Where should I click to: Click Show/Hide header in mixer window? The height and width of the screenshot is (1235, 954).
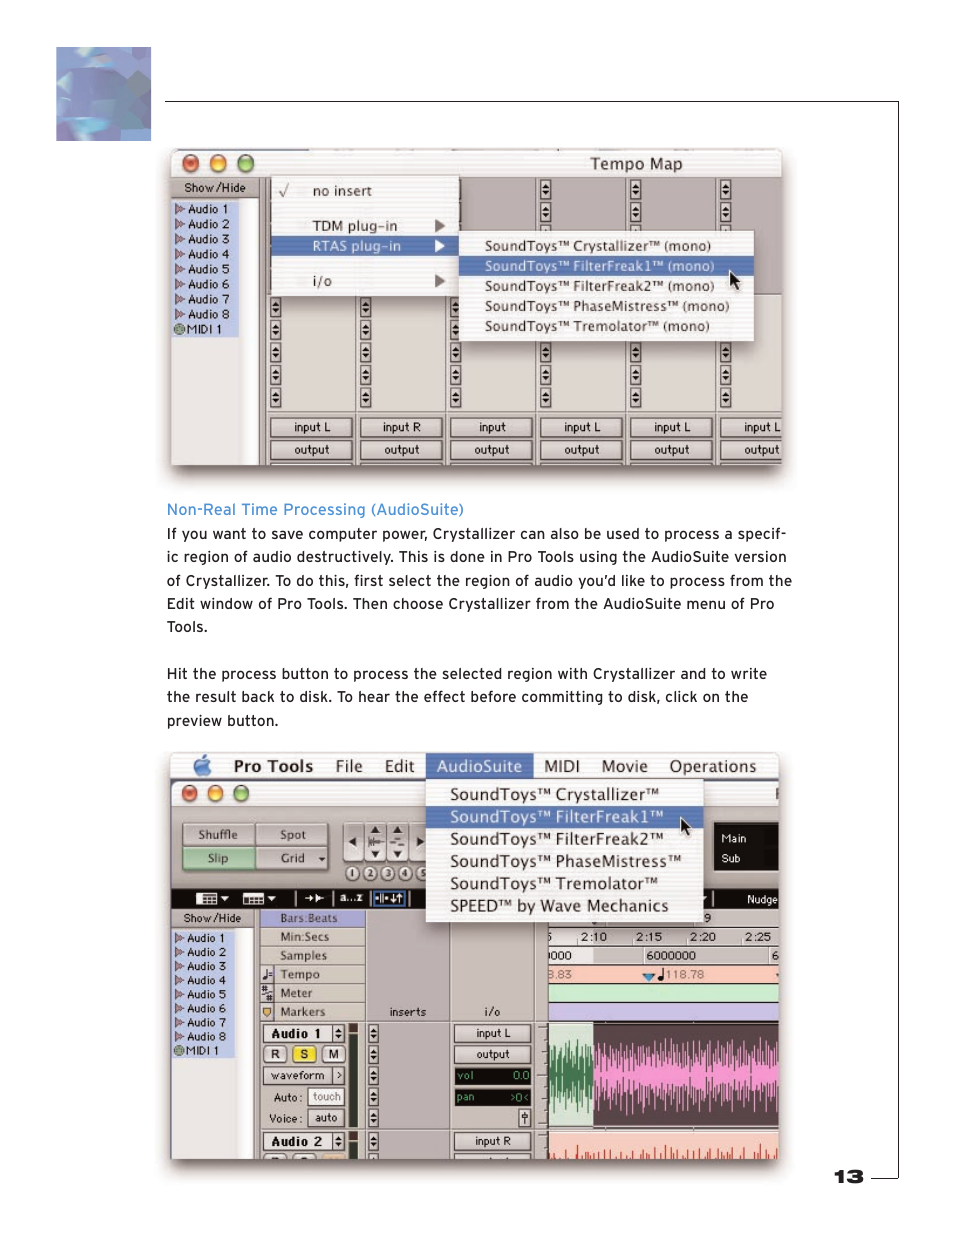[215, 188]
